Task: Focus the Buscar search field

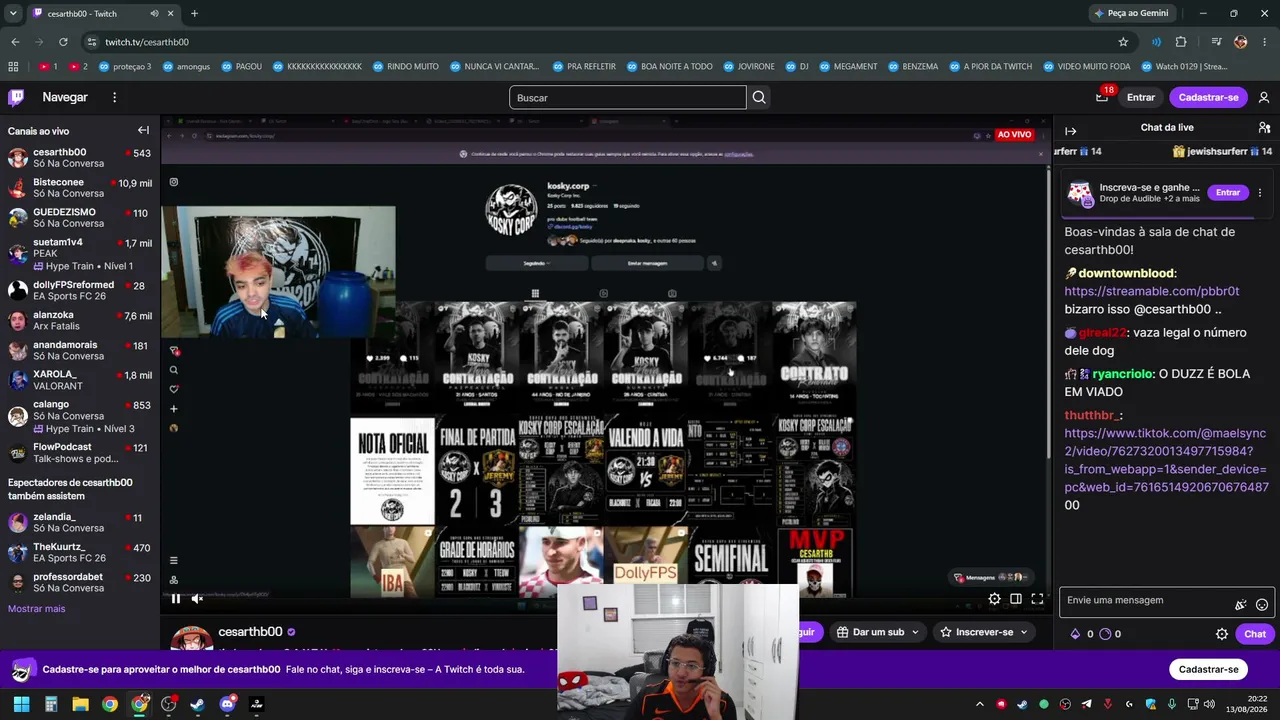Action: pyautogui.click(x=628, y=97)
